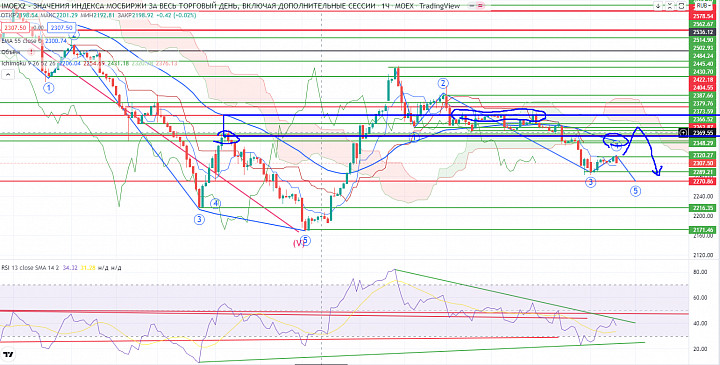Select the Объём indicator legend
720x365 pixels.
click(x=10, y=52)
